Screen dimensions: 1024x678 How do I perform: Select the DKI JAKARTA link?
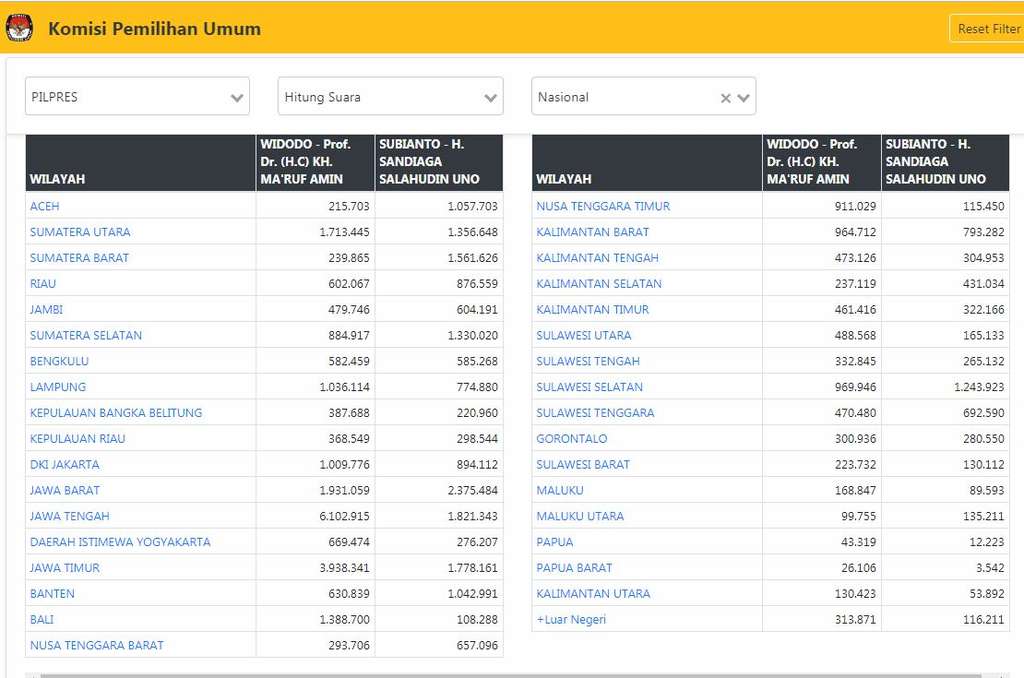point(65,464)
